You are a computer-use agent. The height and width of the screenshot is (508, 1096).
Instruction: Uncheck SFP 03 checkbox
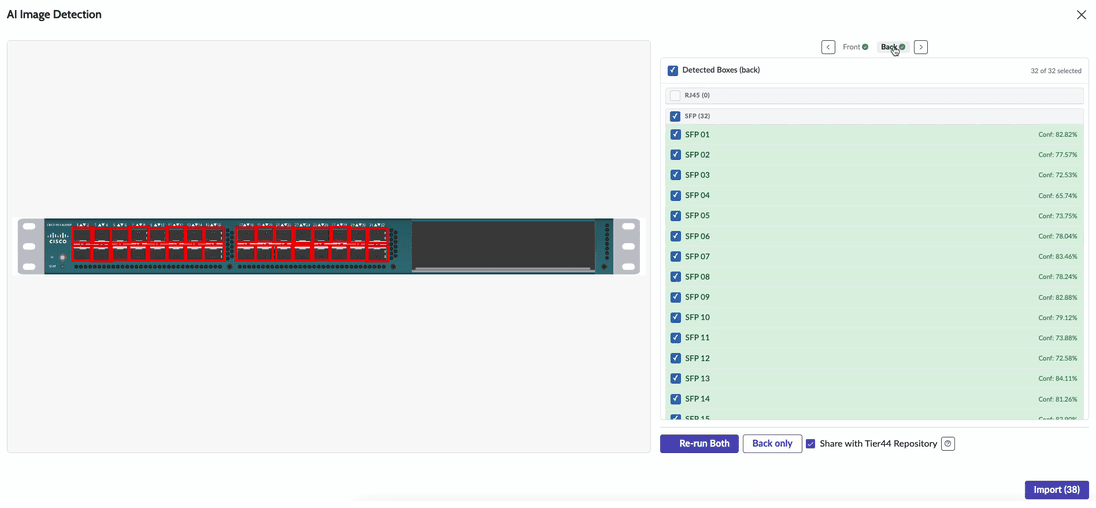click(x=675, y=175)
